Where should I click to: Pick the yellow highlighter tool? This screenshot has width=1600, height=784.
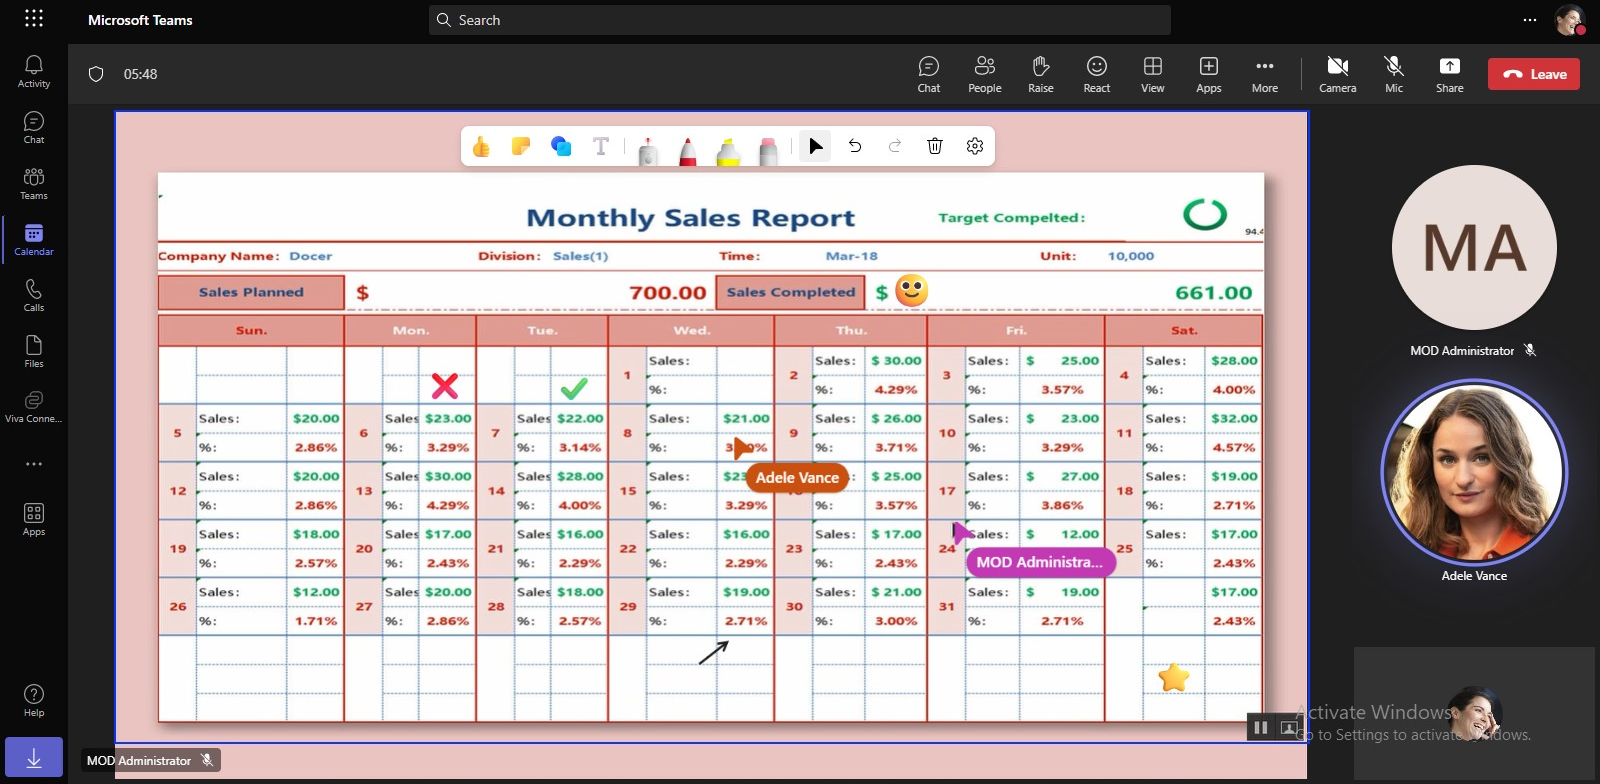click(x=728, y=149)
